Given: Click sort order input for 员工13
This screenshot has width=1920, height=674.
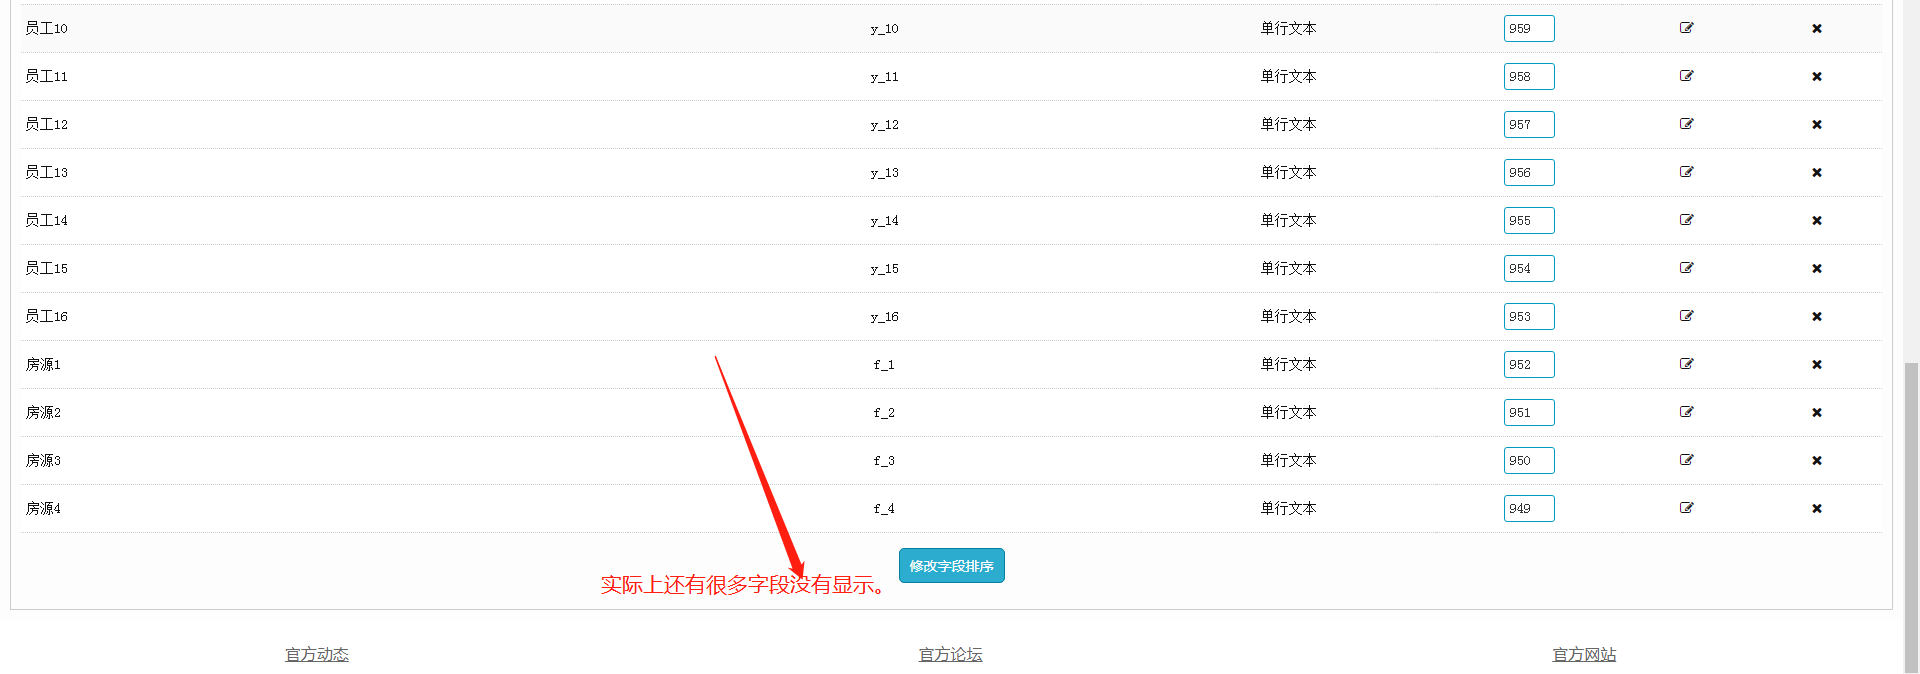Looking at the screenshot, I should coord(1528,173).
